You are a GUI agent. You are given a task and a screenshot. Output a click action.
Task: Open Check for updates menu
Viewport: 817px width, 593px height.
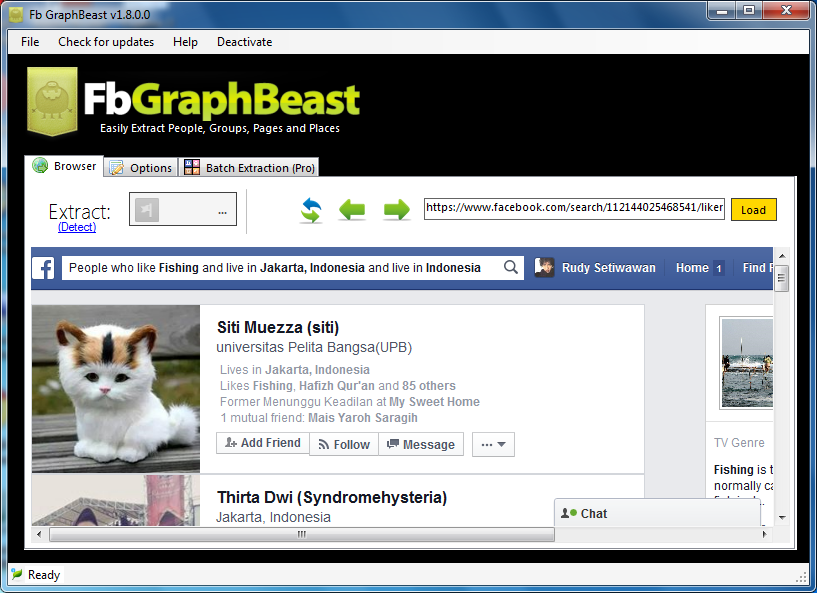point(106,42)
